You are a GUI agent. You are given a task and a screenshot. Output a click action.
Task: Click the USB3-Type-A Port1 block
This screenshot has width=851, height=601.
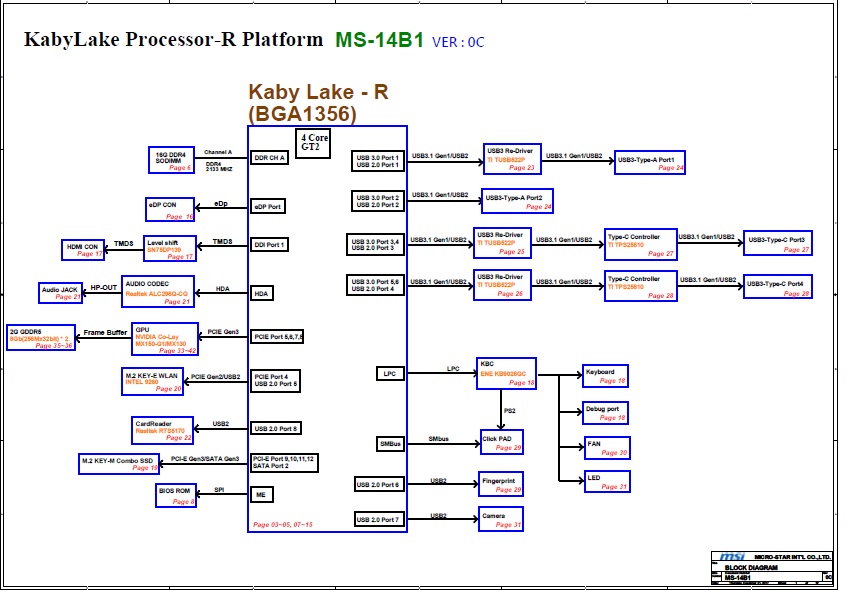click(x=650, y=162)
